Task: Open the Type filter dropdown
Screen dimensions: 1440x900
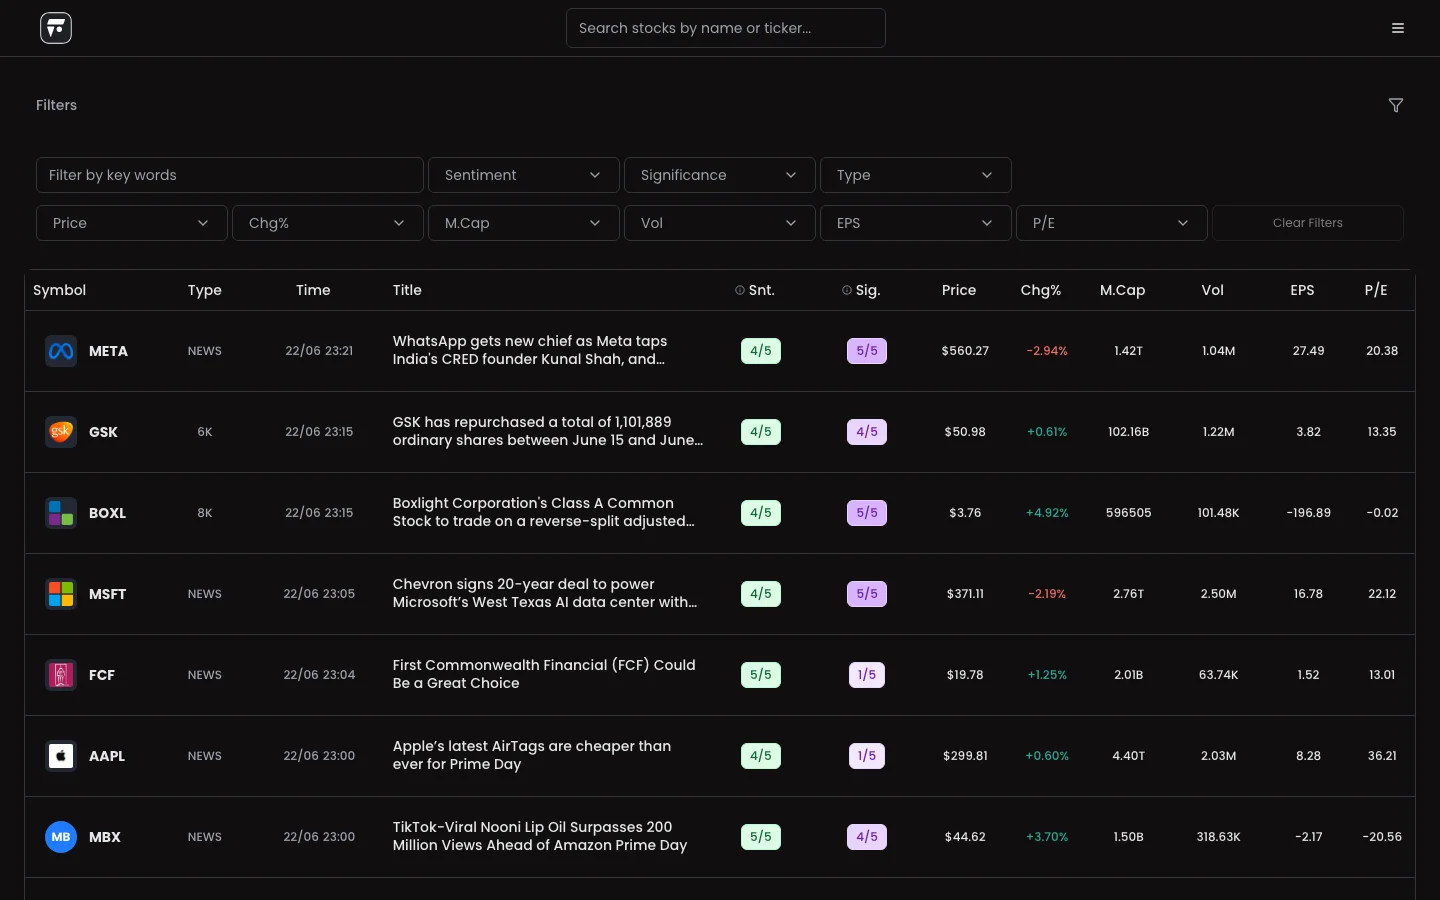Action: pos(916,175)
